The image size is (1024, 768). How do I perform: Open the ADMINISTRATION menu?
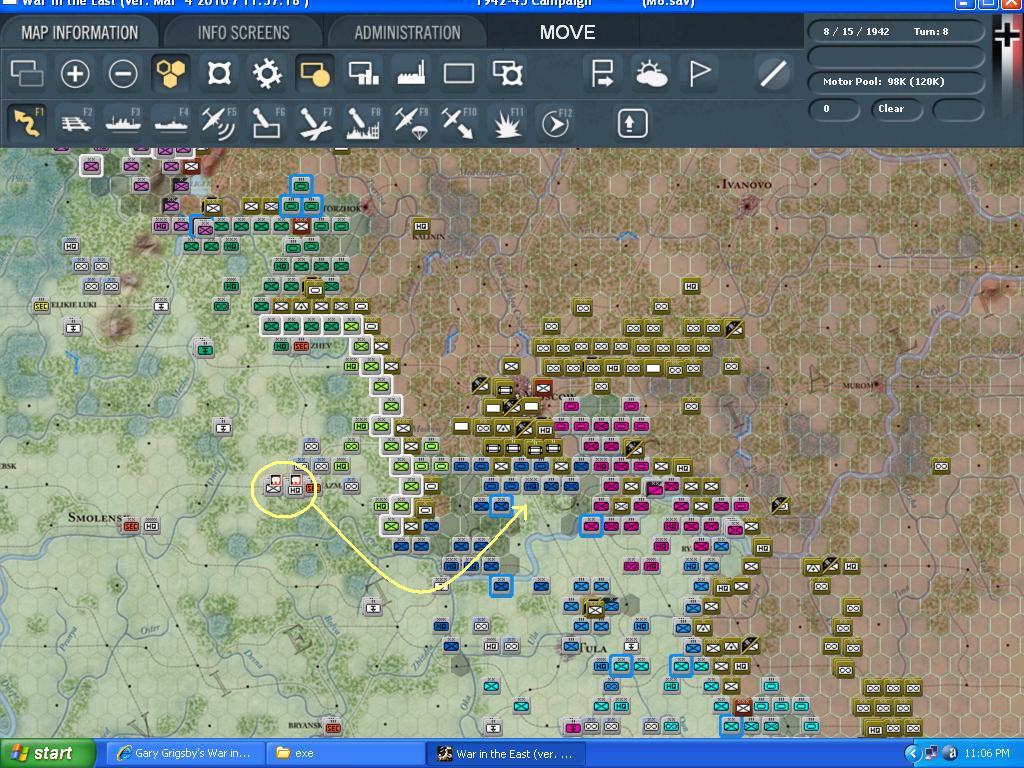404,31
